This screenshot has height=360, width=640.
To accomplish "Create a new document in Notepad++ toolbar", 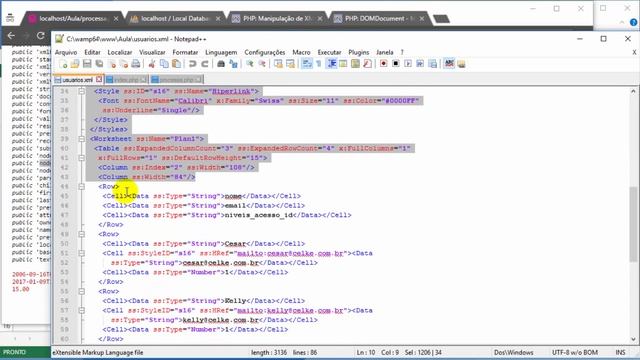I will [x=63, y=64].
